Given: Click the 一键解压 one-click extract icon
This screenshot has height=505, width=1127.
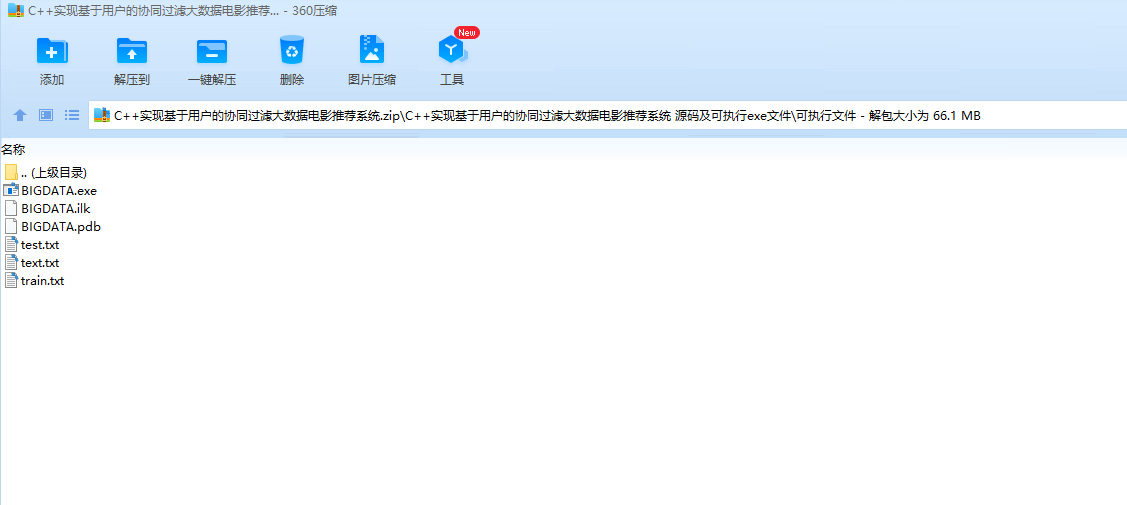Looking at the screenshot, I should 212,51.
